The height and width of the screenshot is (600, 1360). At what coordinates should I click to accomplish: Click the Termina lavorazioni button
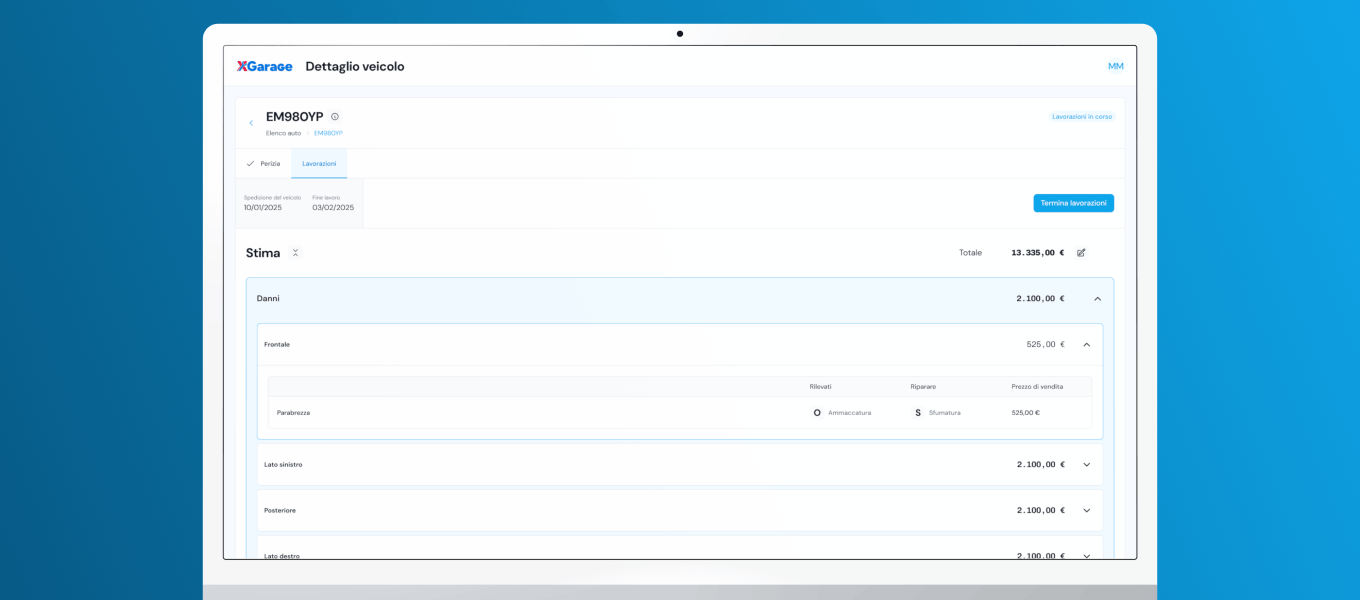point(1073,203)
